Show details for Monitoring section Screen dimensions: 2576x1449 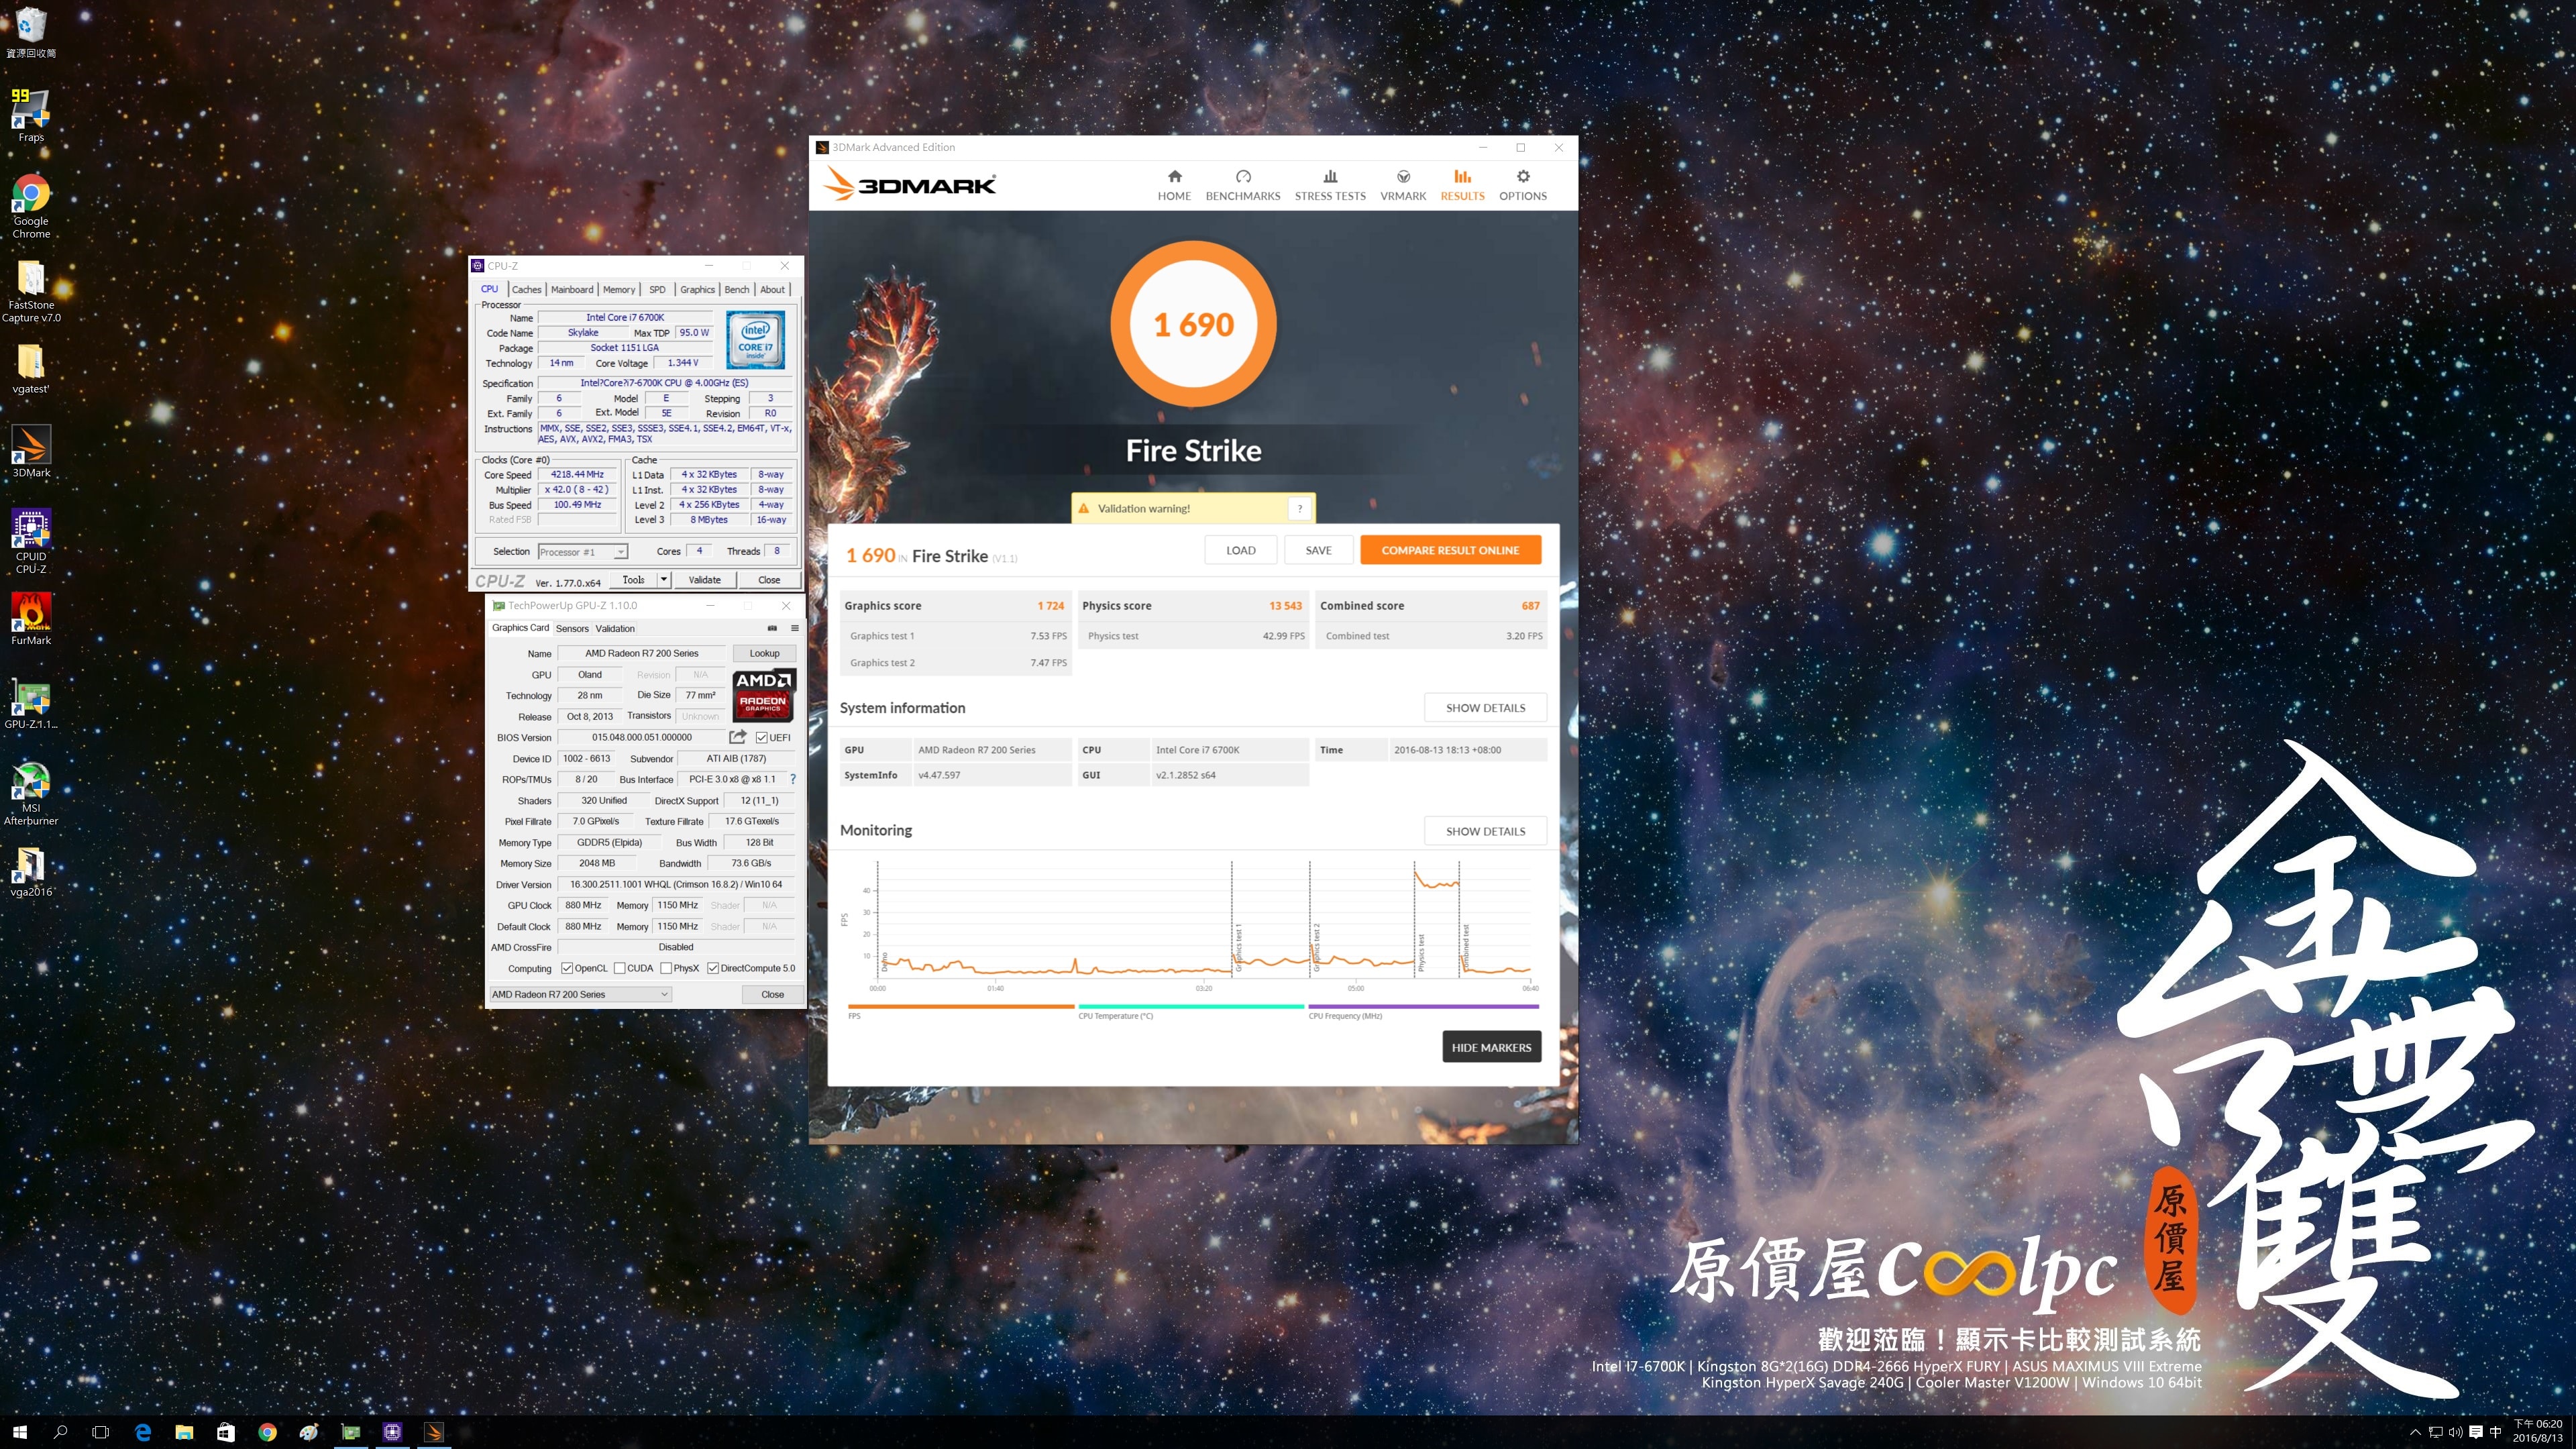click(x=1485, y=831)
